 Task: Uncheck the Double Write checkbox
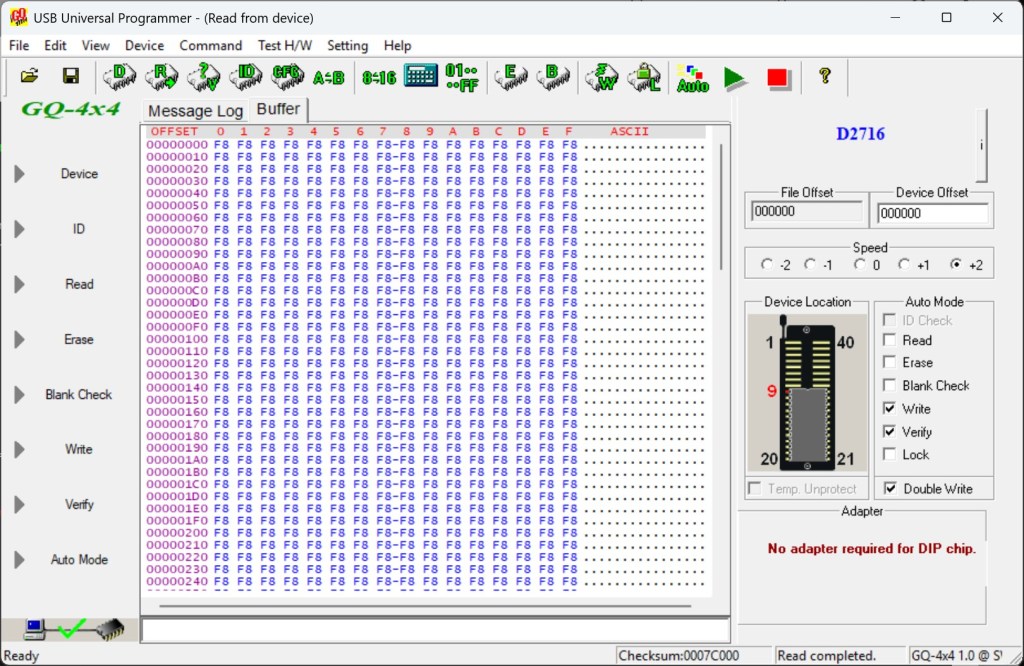[x=890, y=489]
